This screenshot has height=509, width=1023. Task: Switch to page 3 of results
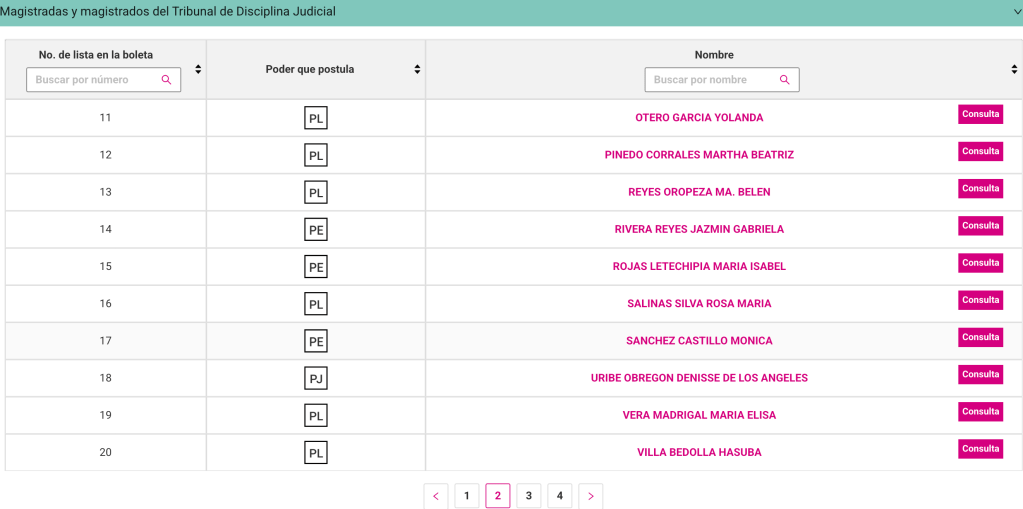click(x=529, y=496)
